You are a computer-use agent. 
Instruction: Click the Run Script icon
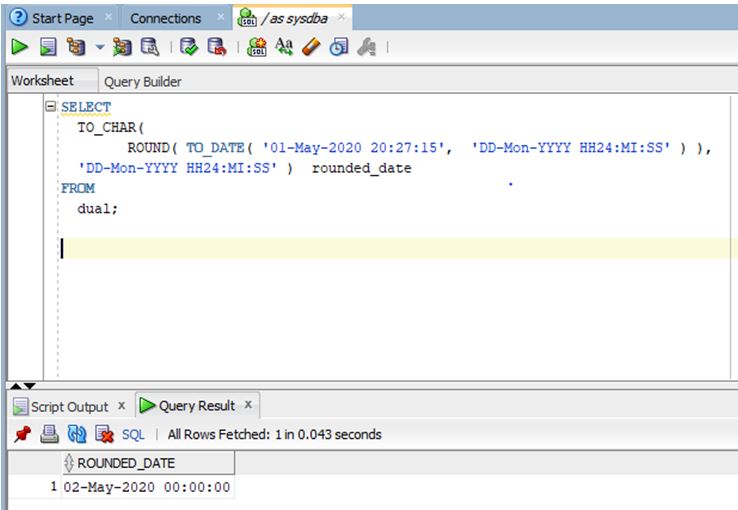48,47
